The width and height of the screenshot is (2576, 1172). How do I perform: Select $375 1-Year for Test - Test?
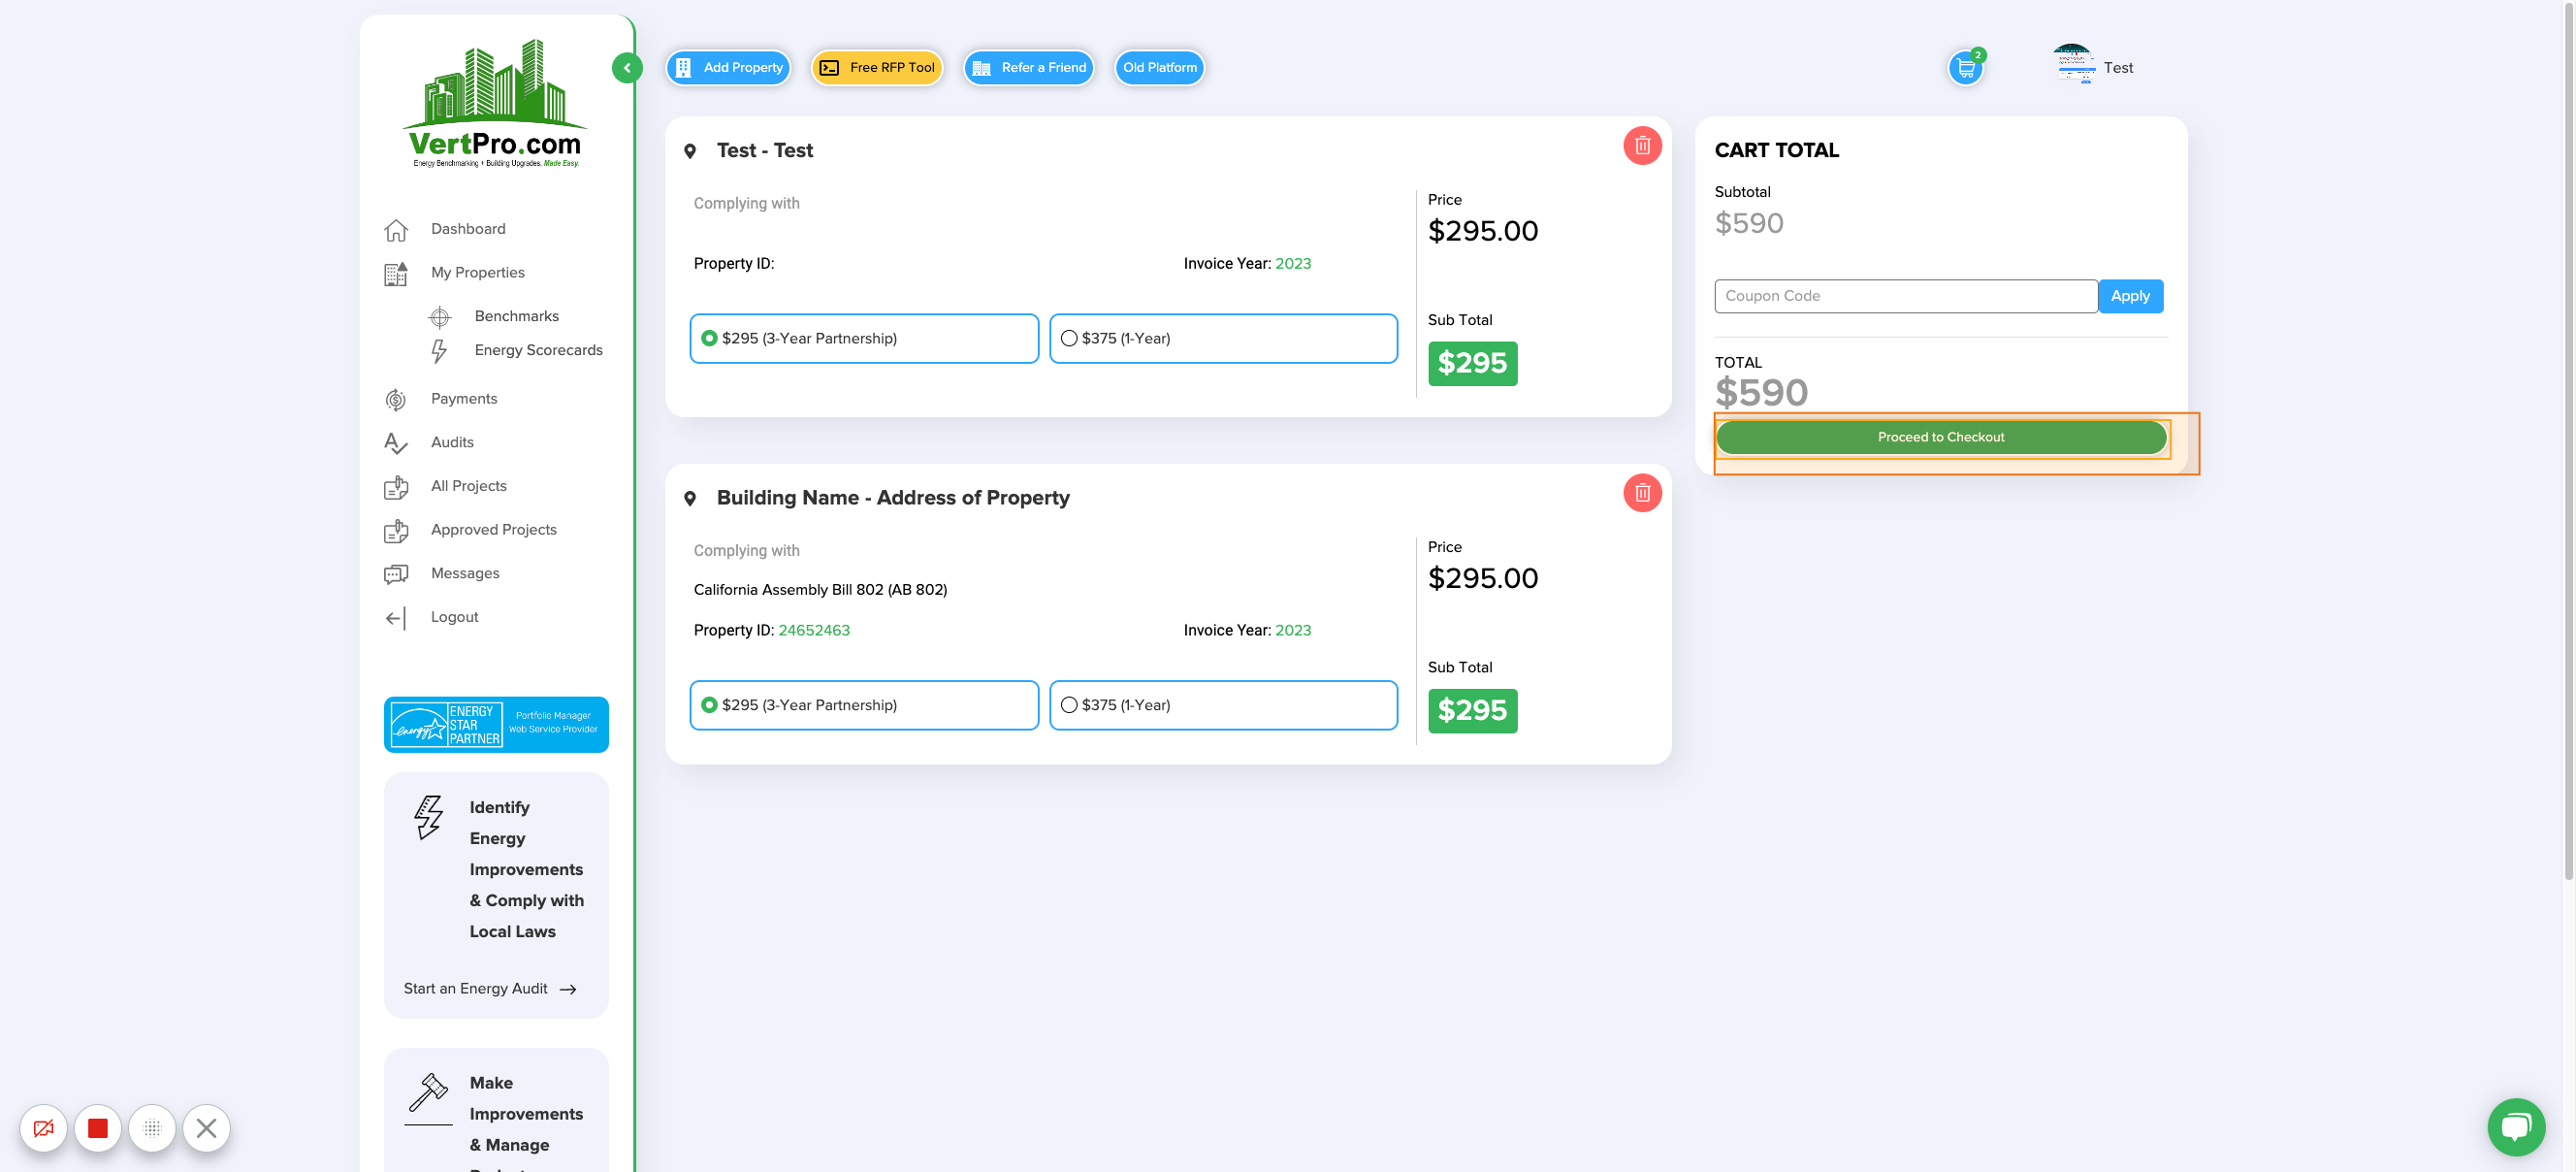point(1223,339)
